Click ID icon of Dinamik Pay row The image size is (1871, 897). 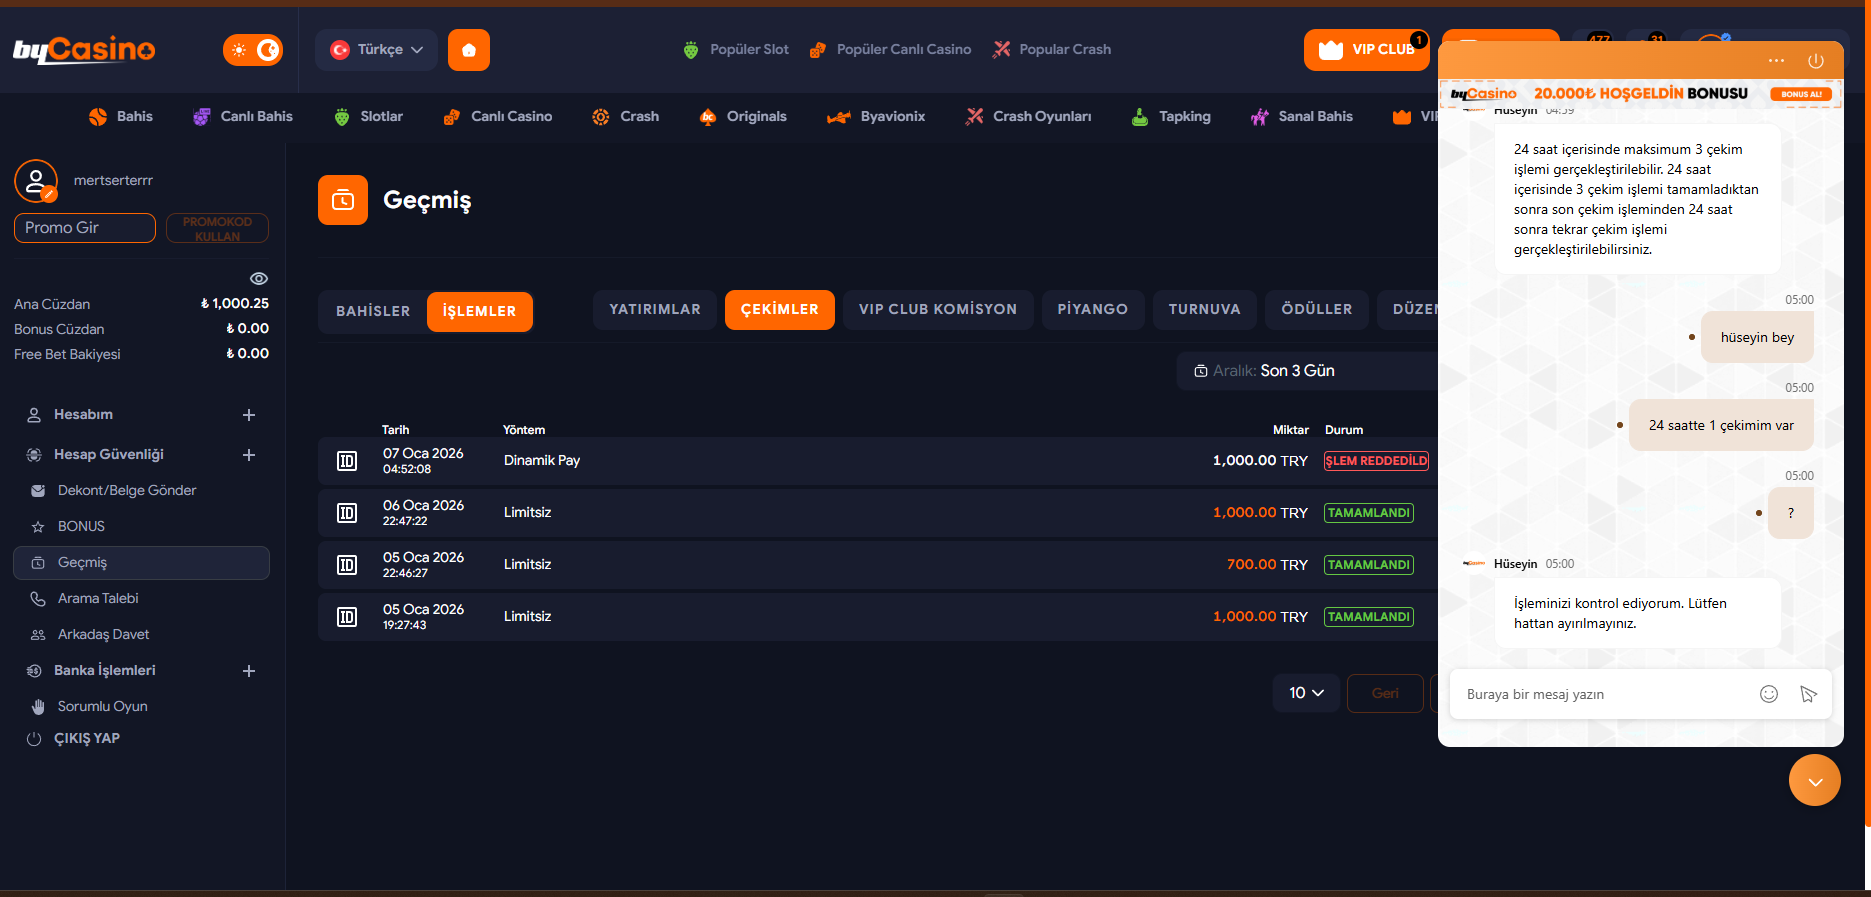347,461
